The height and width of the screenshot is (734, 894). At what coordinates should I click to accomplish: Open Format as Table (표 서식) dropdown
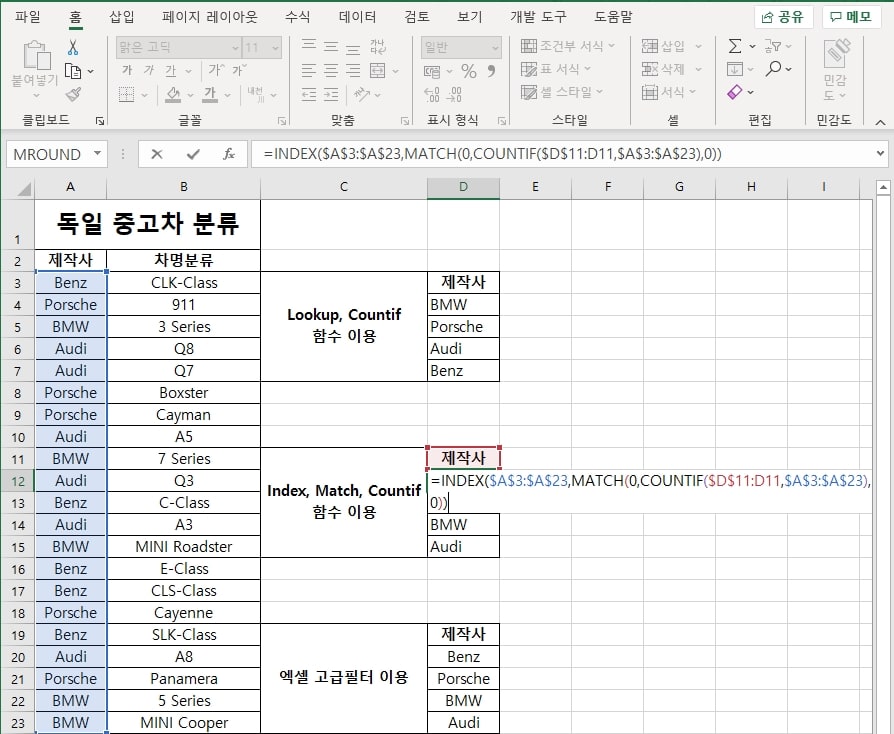pyautogui.click(x=556, y=69)
